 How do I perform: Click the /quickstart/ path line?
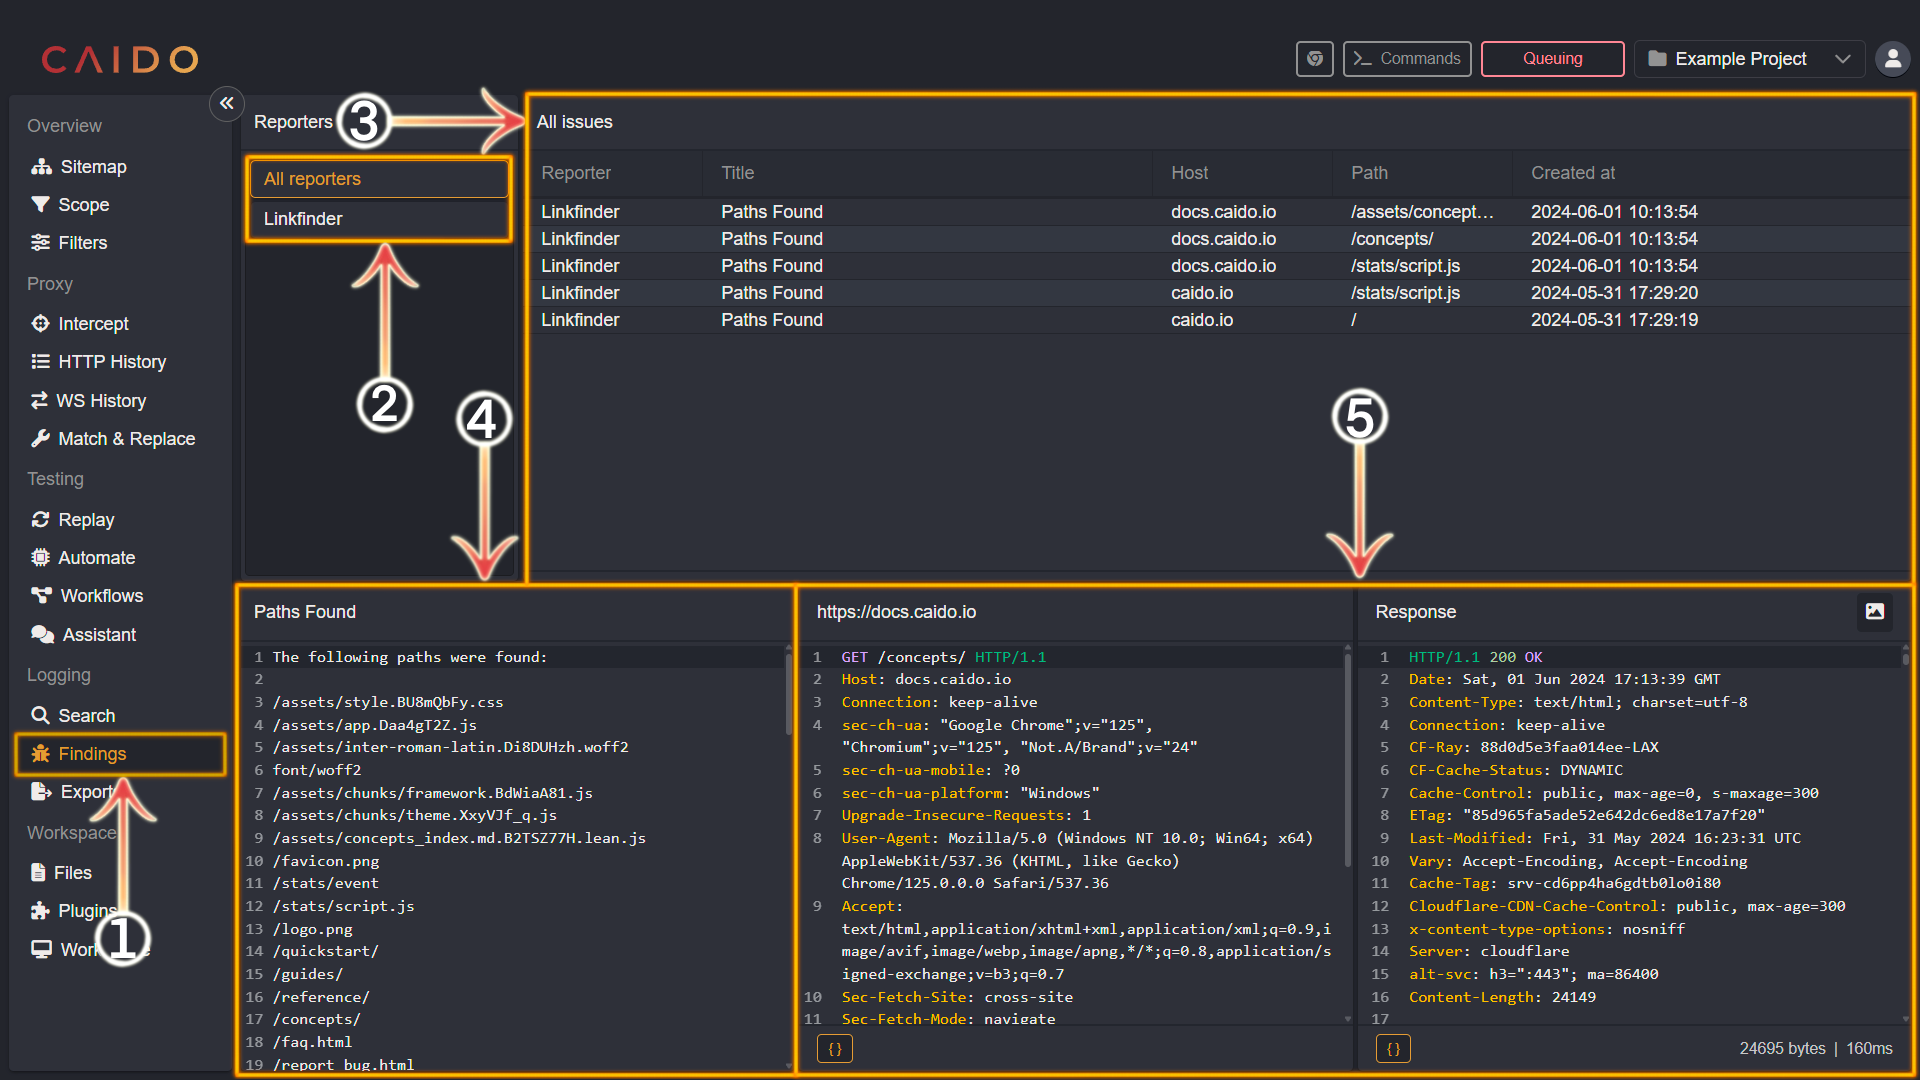click(x=326, y=951)
